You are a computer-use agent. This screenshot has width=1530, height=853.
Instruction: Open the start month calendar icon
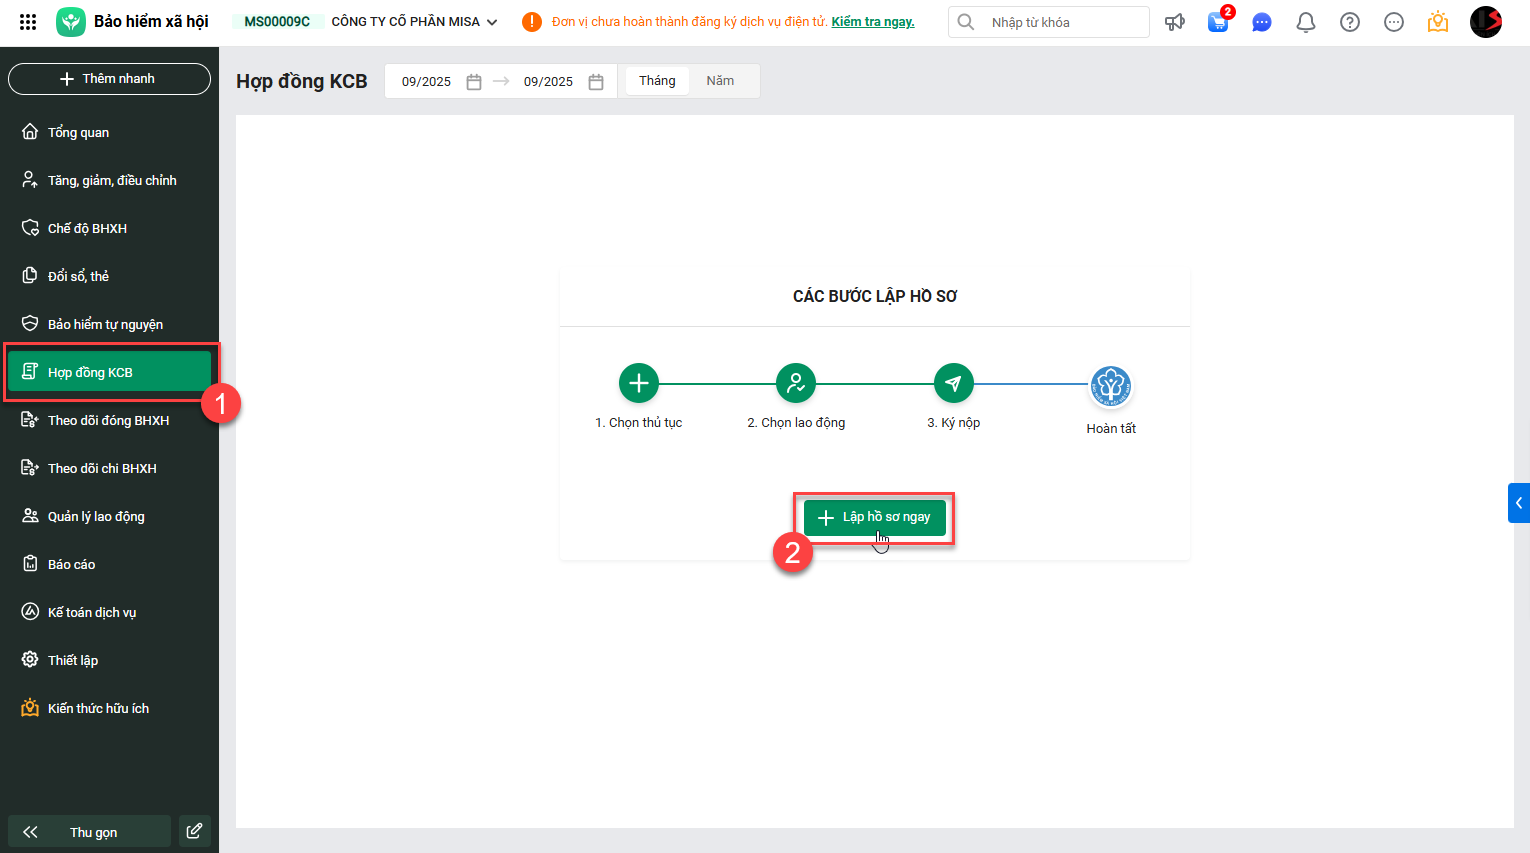tap(474, 82)
